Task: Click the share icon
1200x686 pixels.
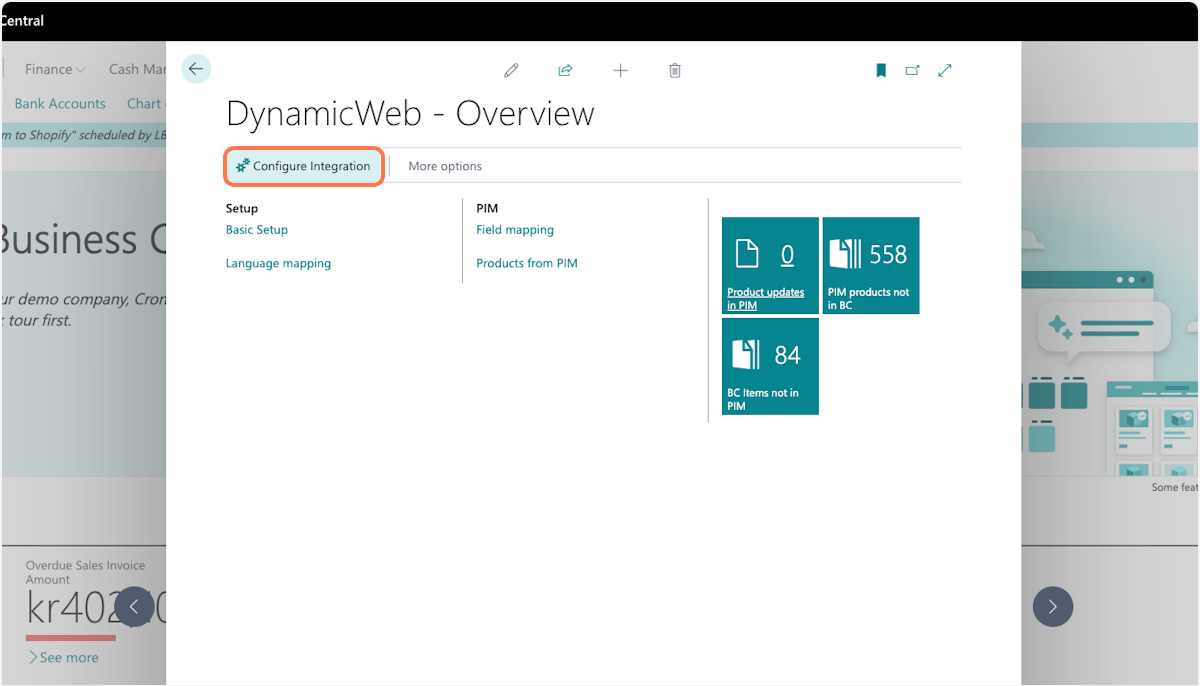Action: (565, 70)
